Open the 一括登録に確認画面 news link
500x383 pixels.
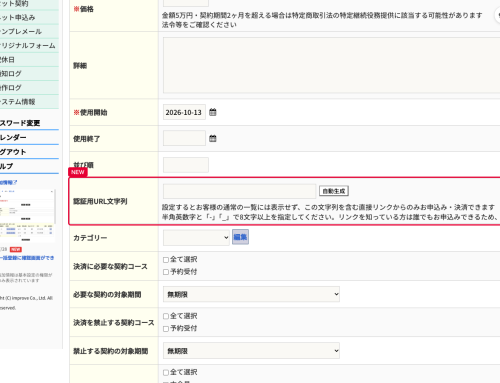[x=27, y=258]
